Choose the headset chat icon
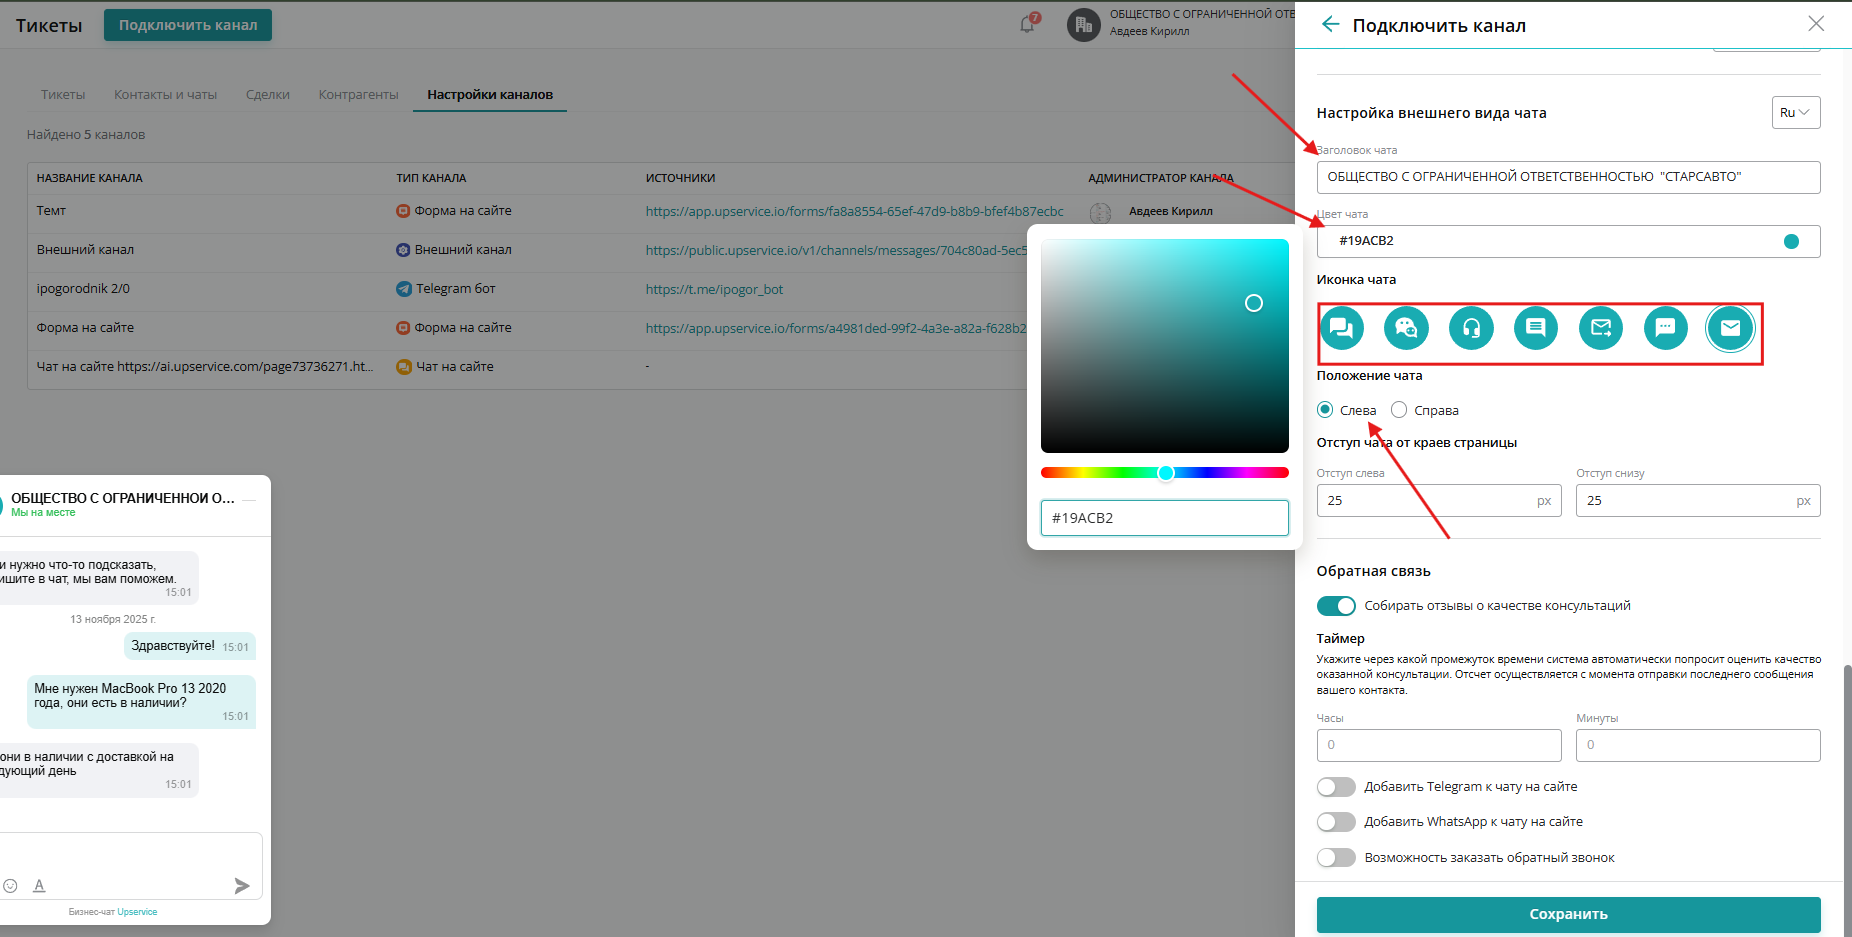Screen dimensions: 1852x937 tap(1471, 328)
